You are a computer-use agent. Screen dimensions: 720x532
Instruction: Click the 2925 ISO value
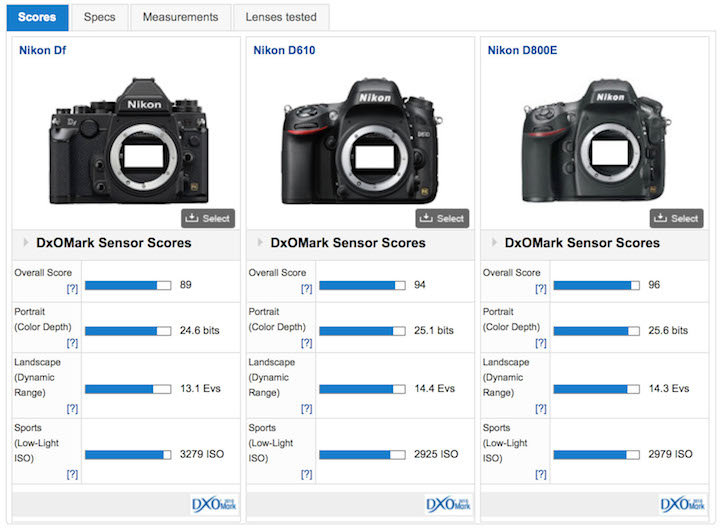[436, 454]
